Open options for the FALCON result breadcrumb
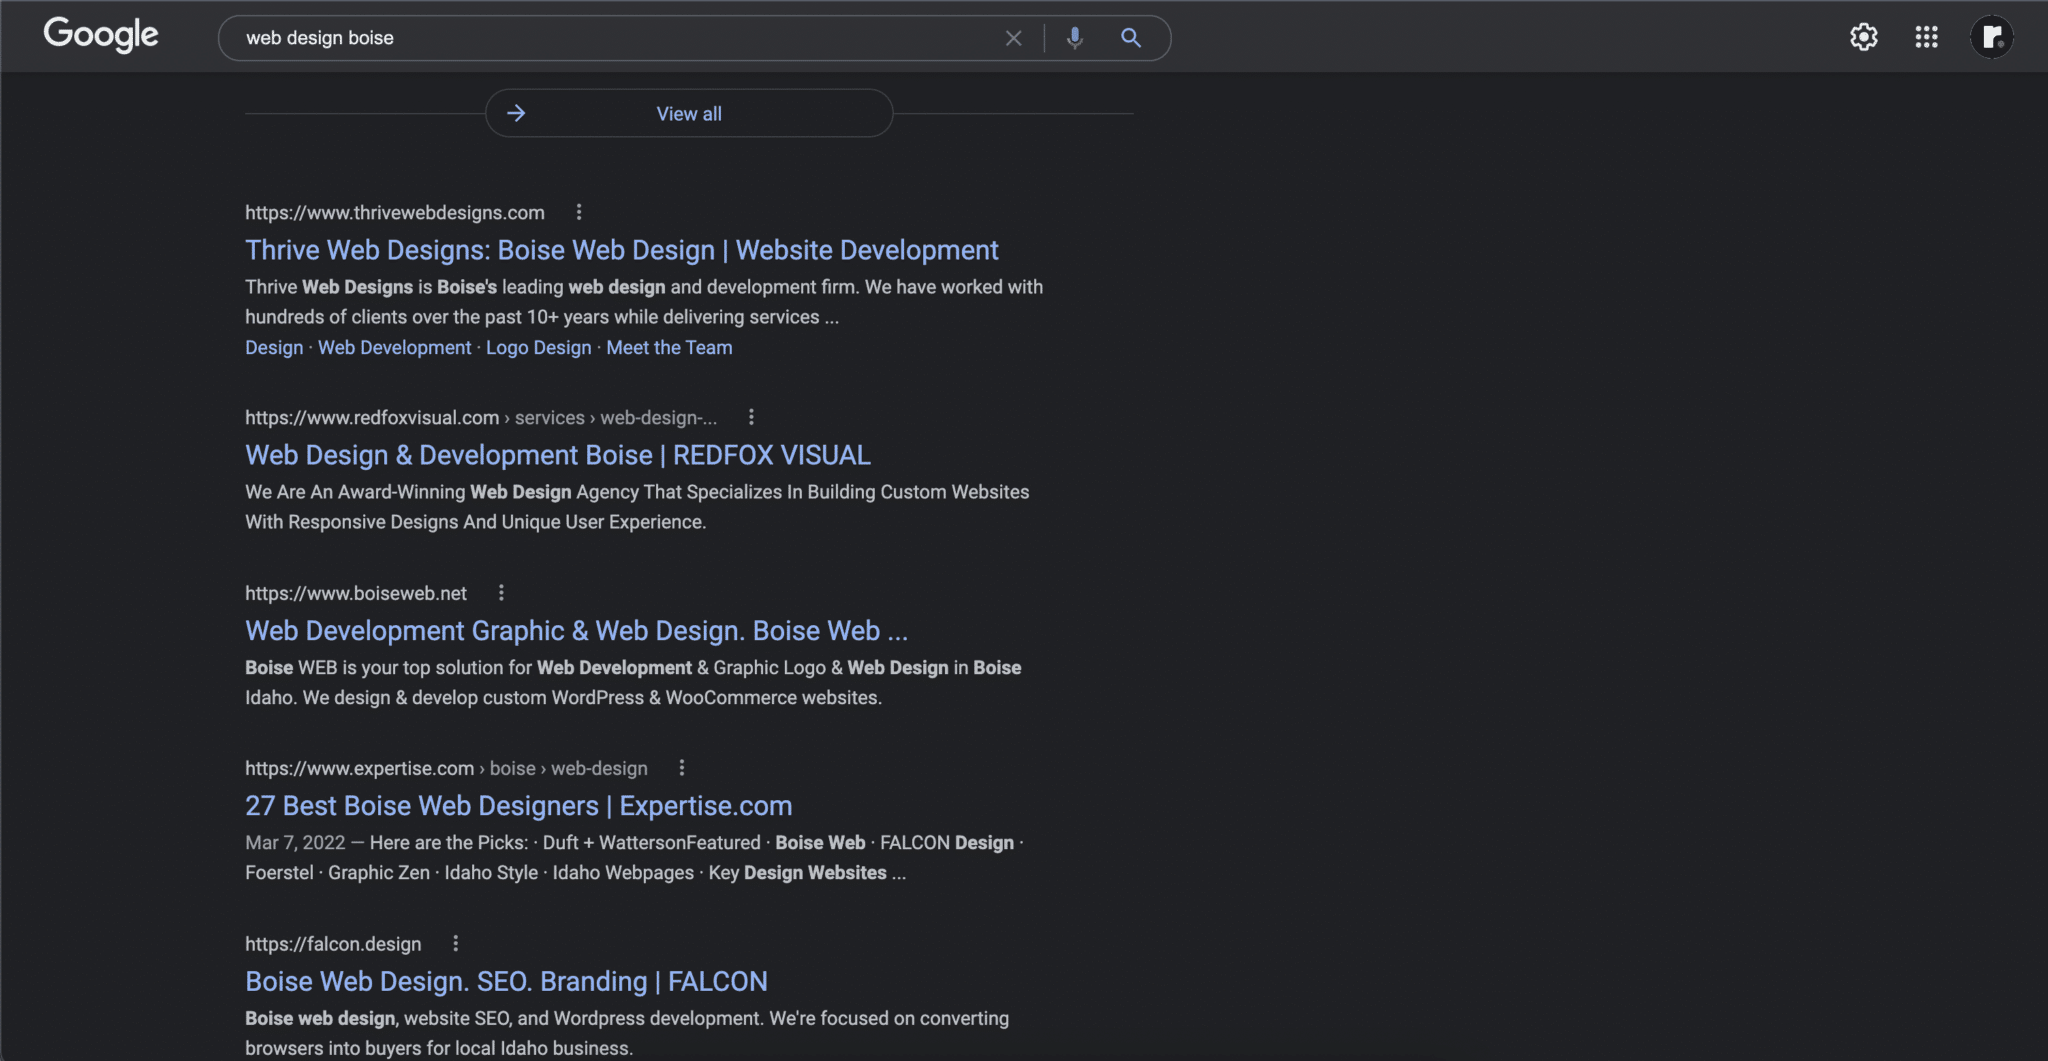This screenshot has height=1061, width=2048. (x=455, y=943)
